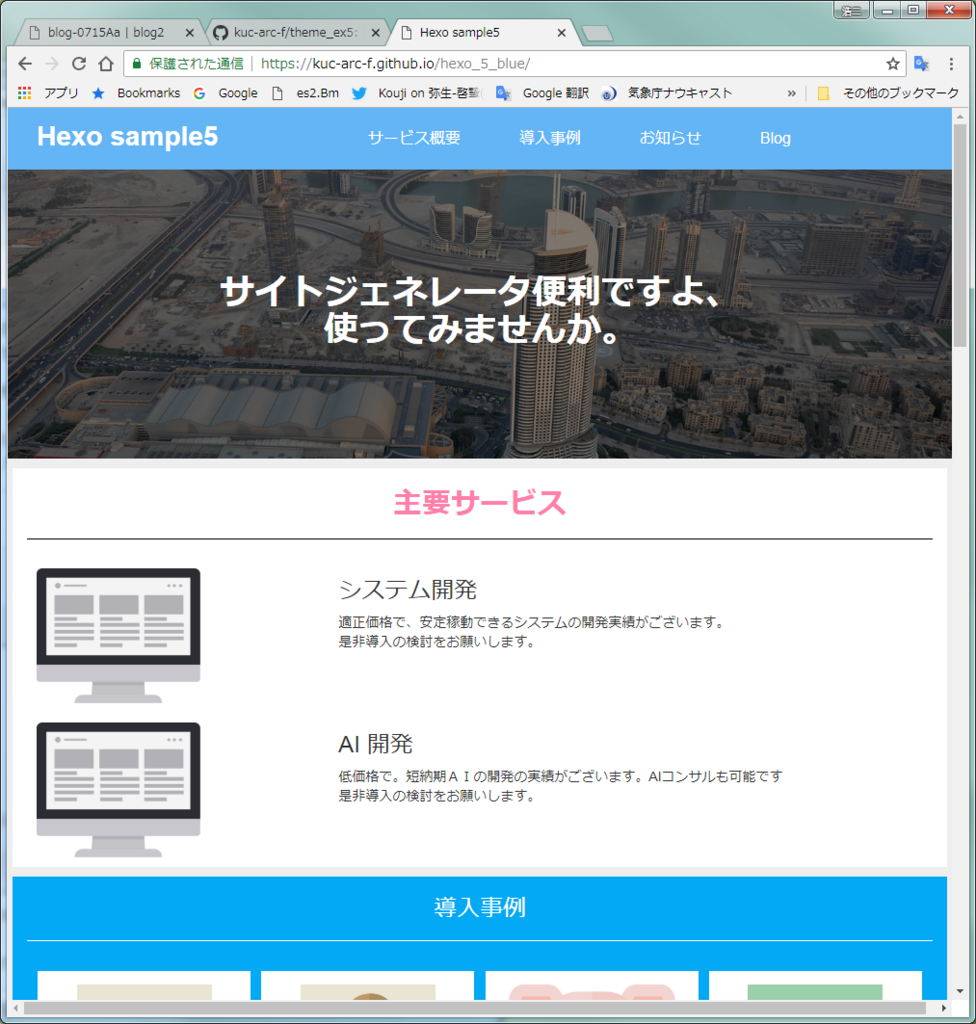Open a new tab with the blank tab button
Image resolution: width=976 pixels, height=1024 pixels.
tap(597, 33)
